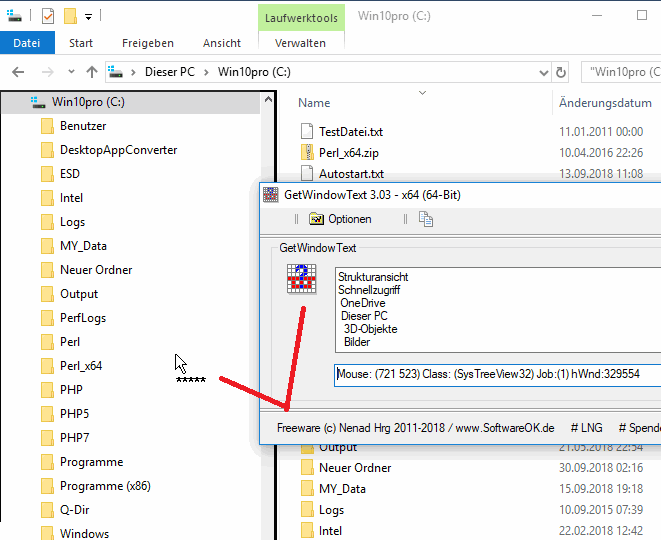Select the Logs folder in tree
This screenshot has height=540, width=661.
pos(73,222)
